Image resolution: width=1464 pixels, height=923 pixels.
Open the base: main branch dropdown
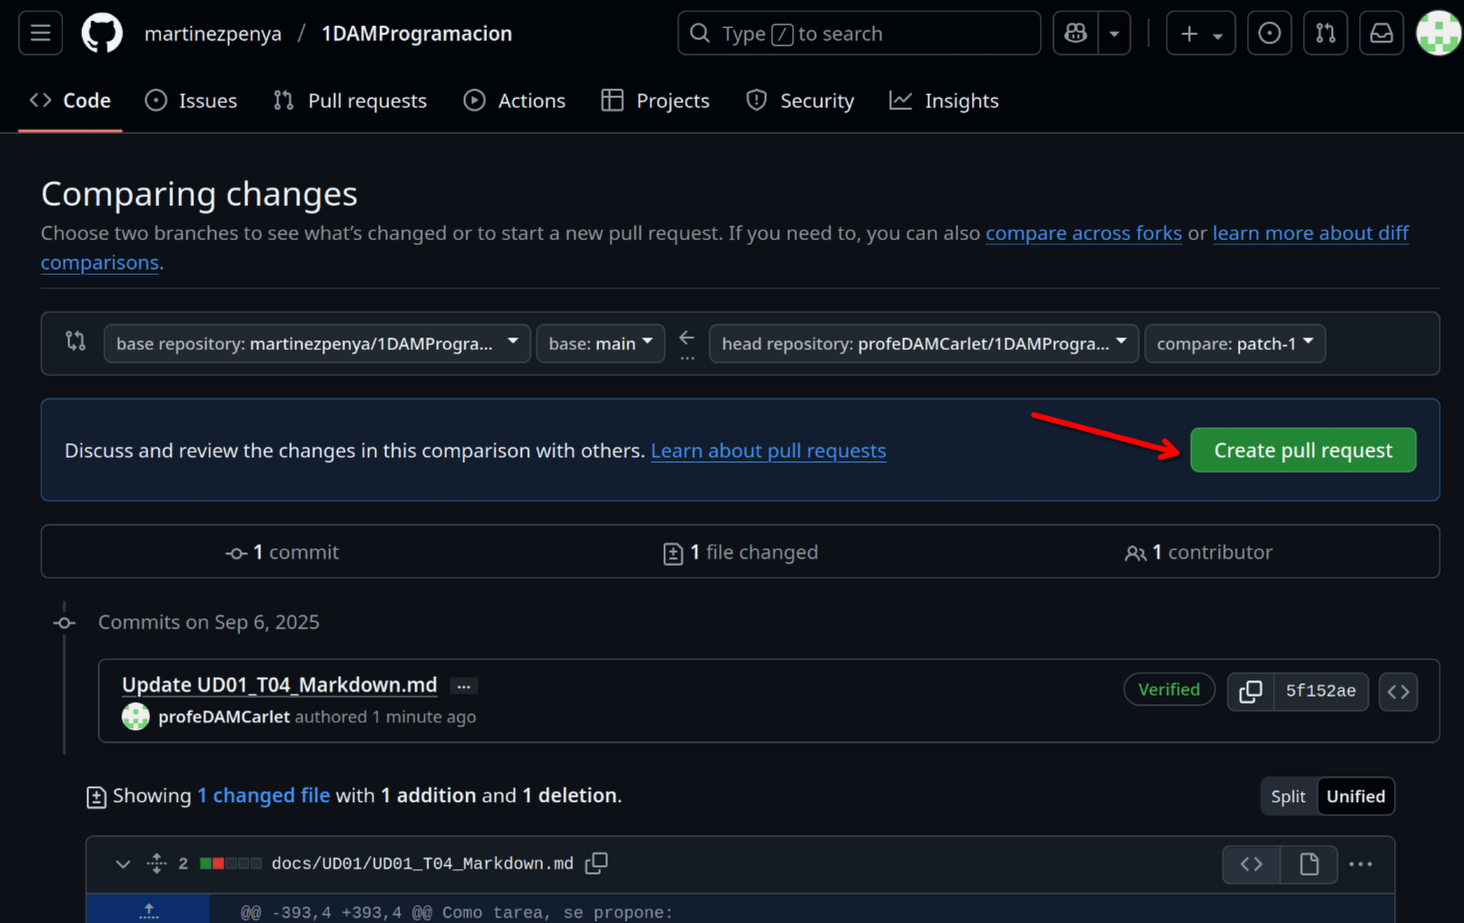point(600,343)
